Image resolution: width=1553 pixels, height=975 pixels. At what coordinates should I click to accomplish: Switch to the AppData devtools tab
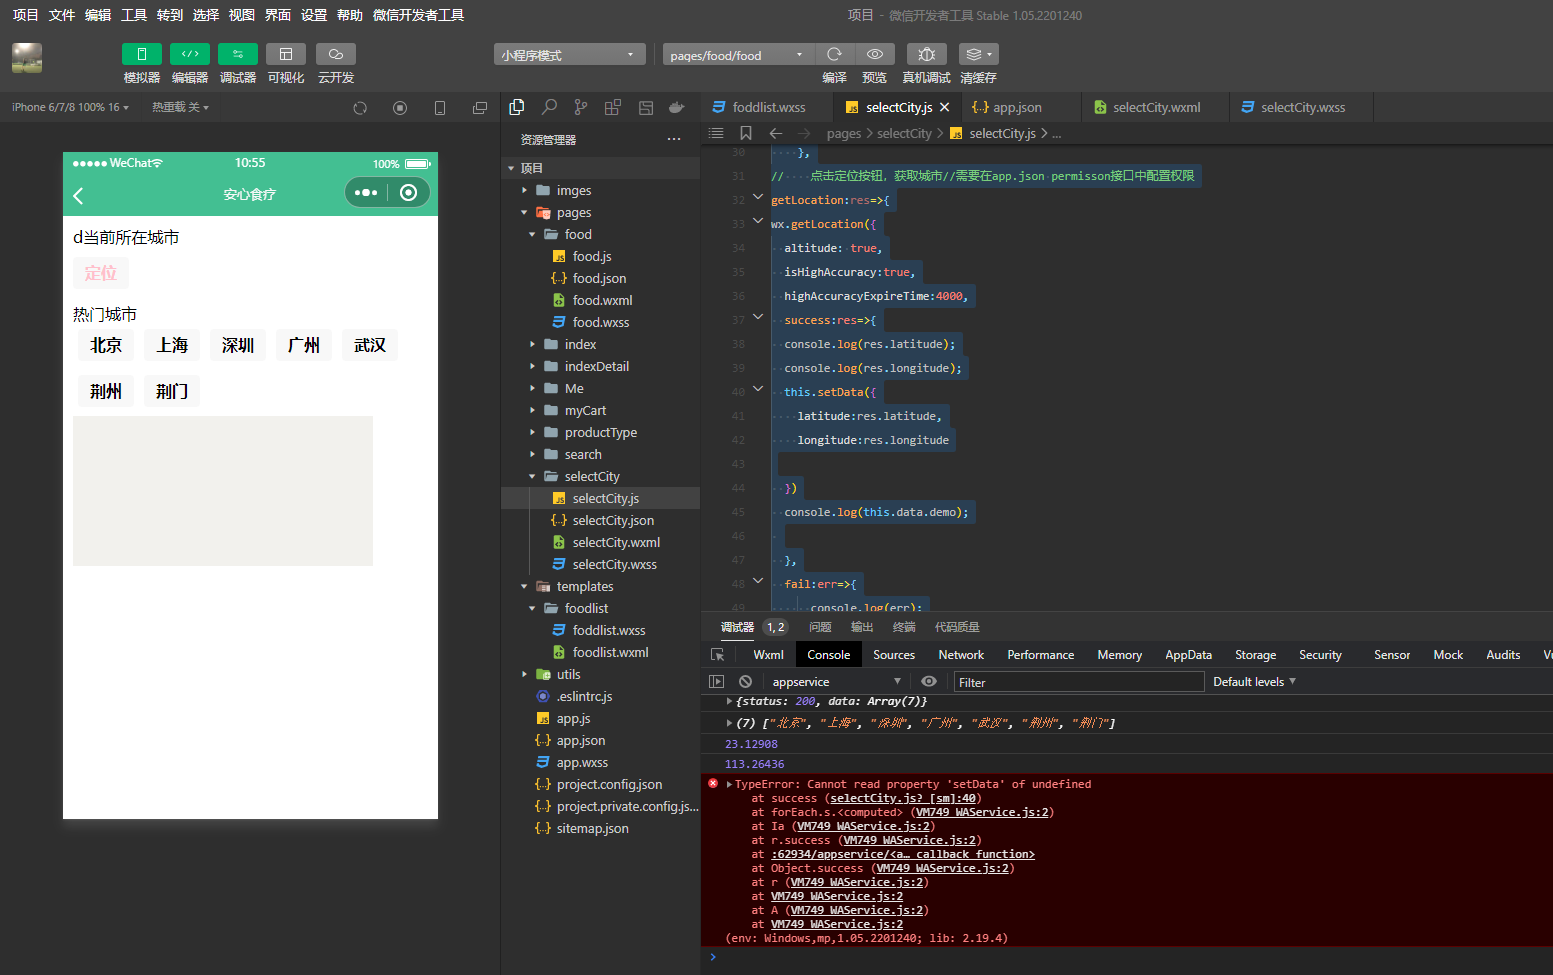click(x=1188, y=655)
